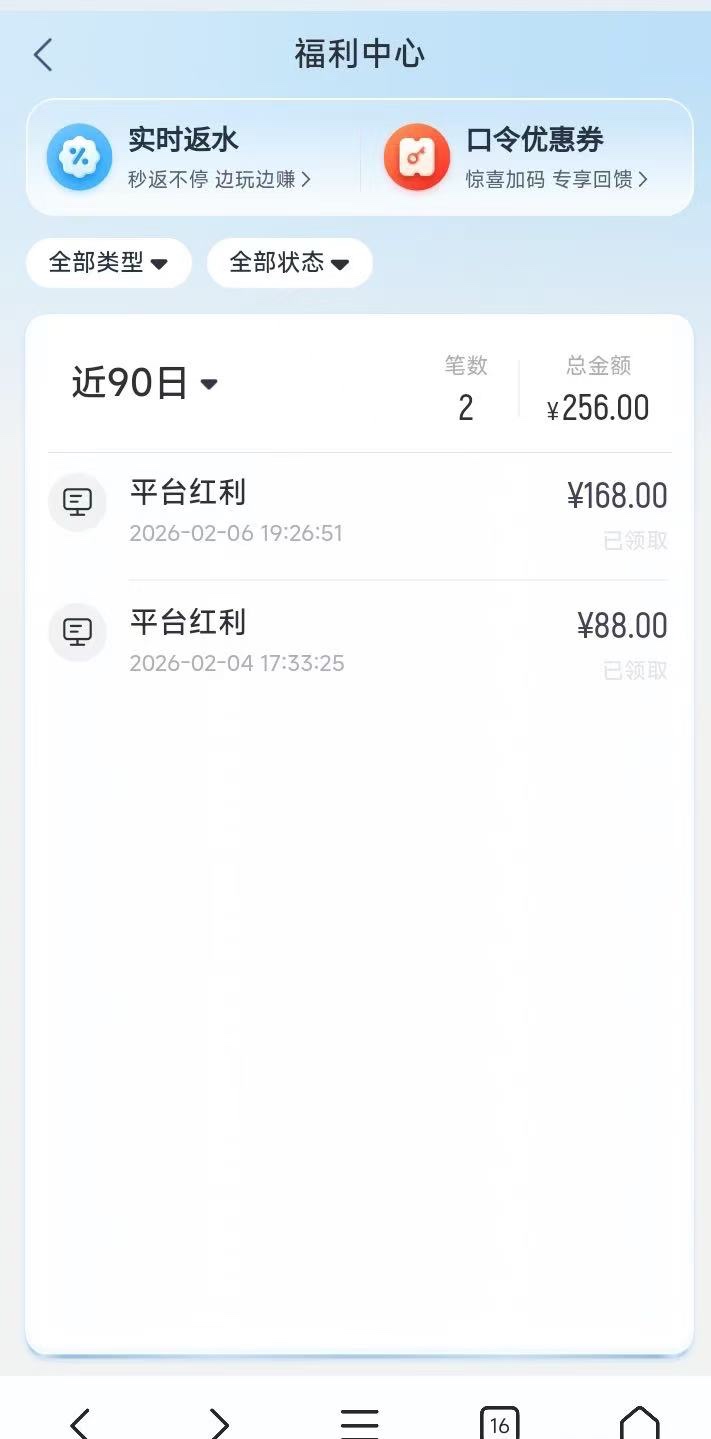Tap the blue 实时返水 percent icon
This screenshot has height=1439, width=711.
pyautogui.click(x=79, y=156)
